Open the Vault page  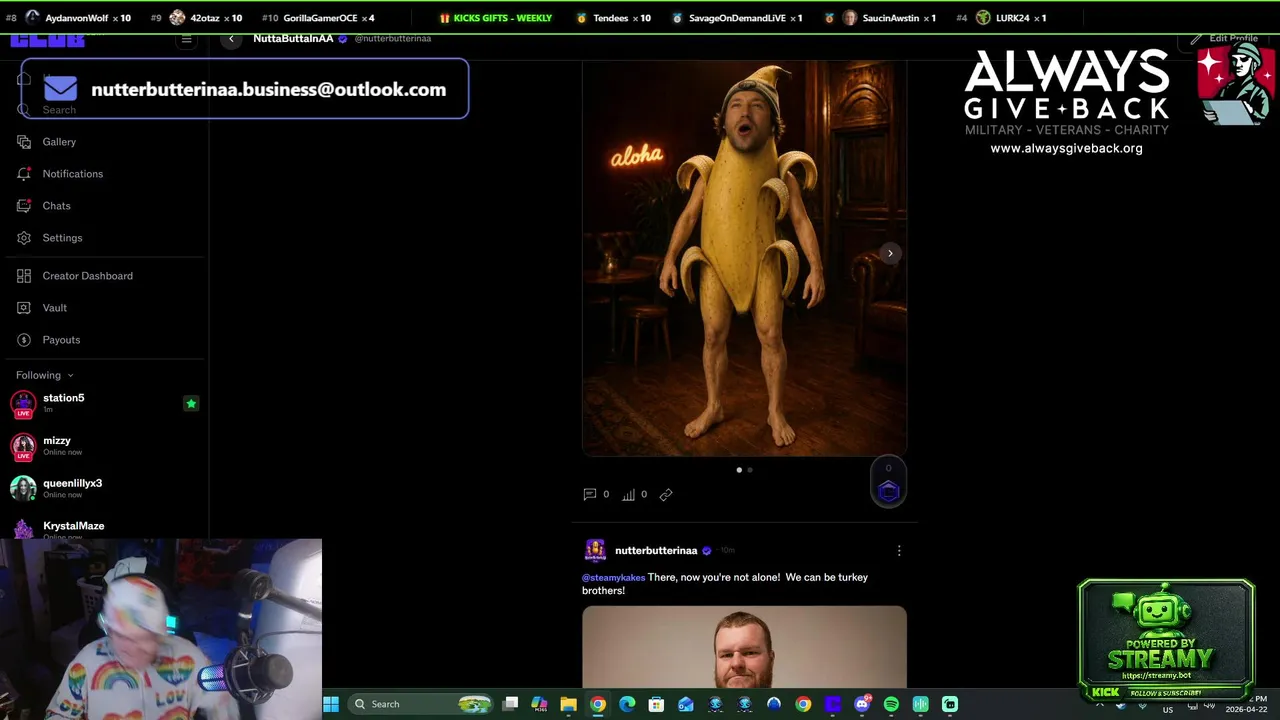pyautogui.click(x=54, y=308)
